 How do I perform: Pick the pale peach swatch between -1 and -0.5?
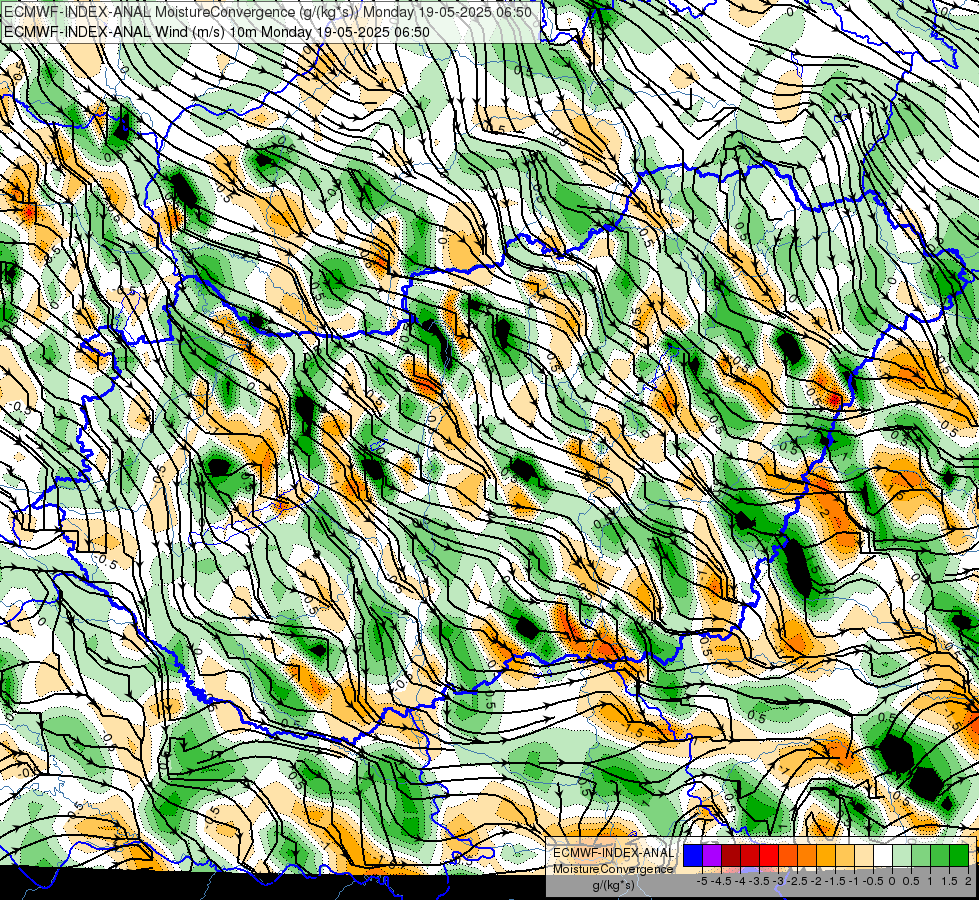click(863, 856)
